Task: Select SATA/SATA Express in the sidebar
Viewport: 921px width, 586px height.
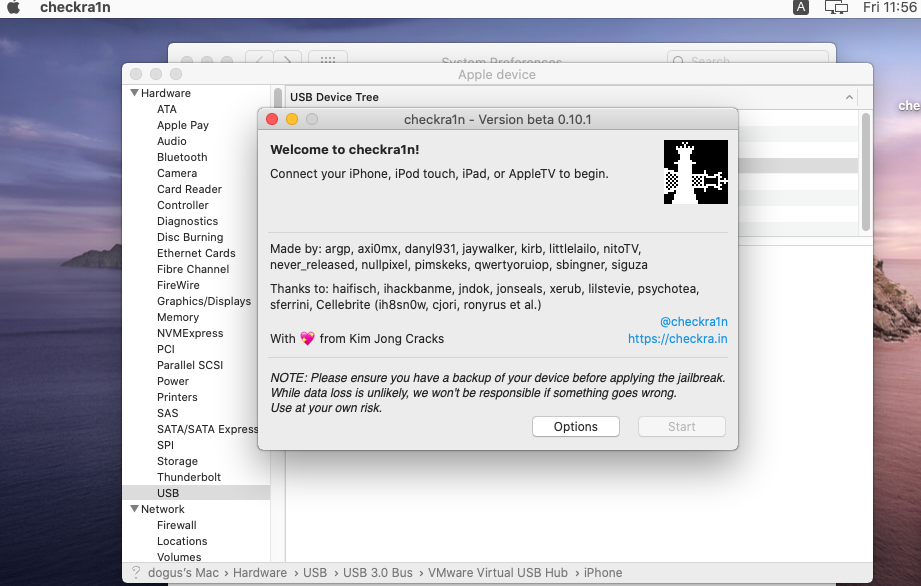Action: pyautogui.click(x=207, y=429)
